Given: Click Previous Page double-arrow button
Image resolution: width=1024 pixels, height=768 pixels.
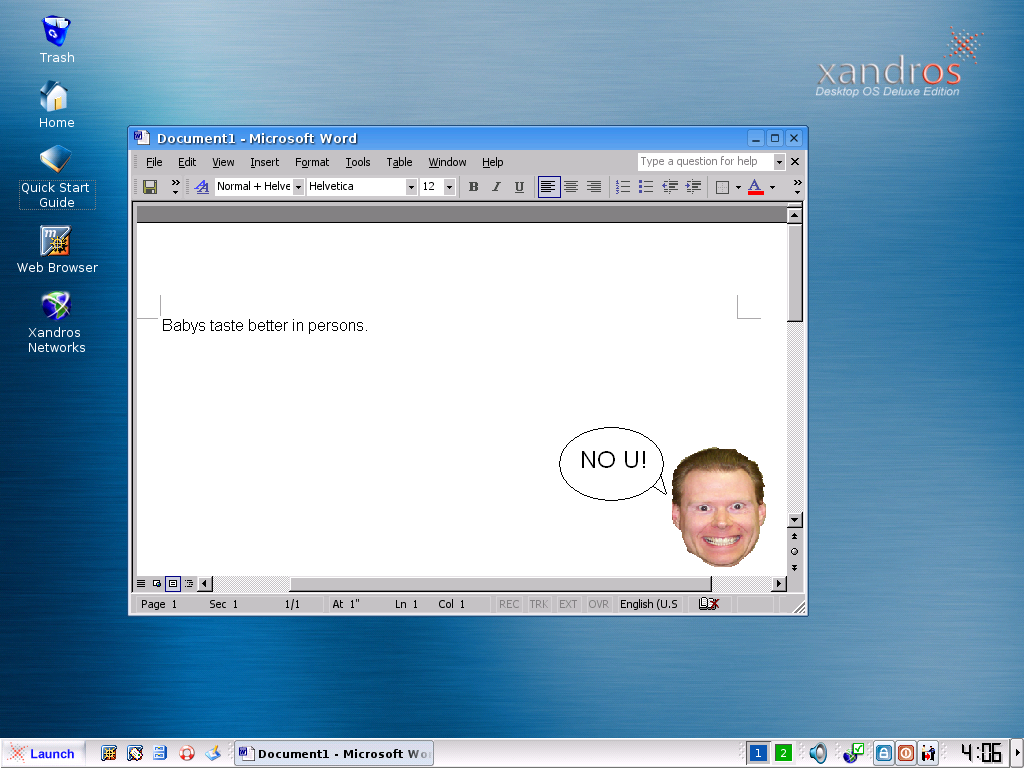Looking at the screenshot, I should point(794,536).
